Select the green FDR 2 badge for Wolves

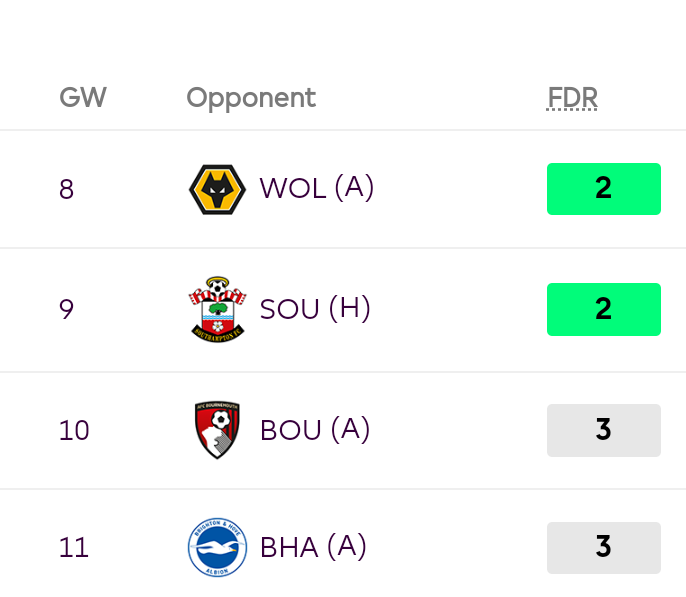604,189
